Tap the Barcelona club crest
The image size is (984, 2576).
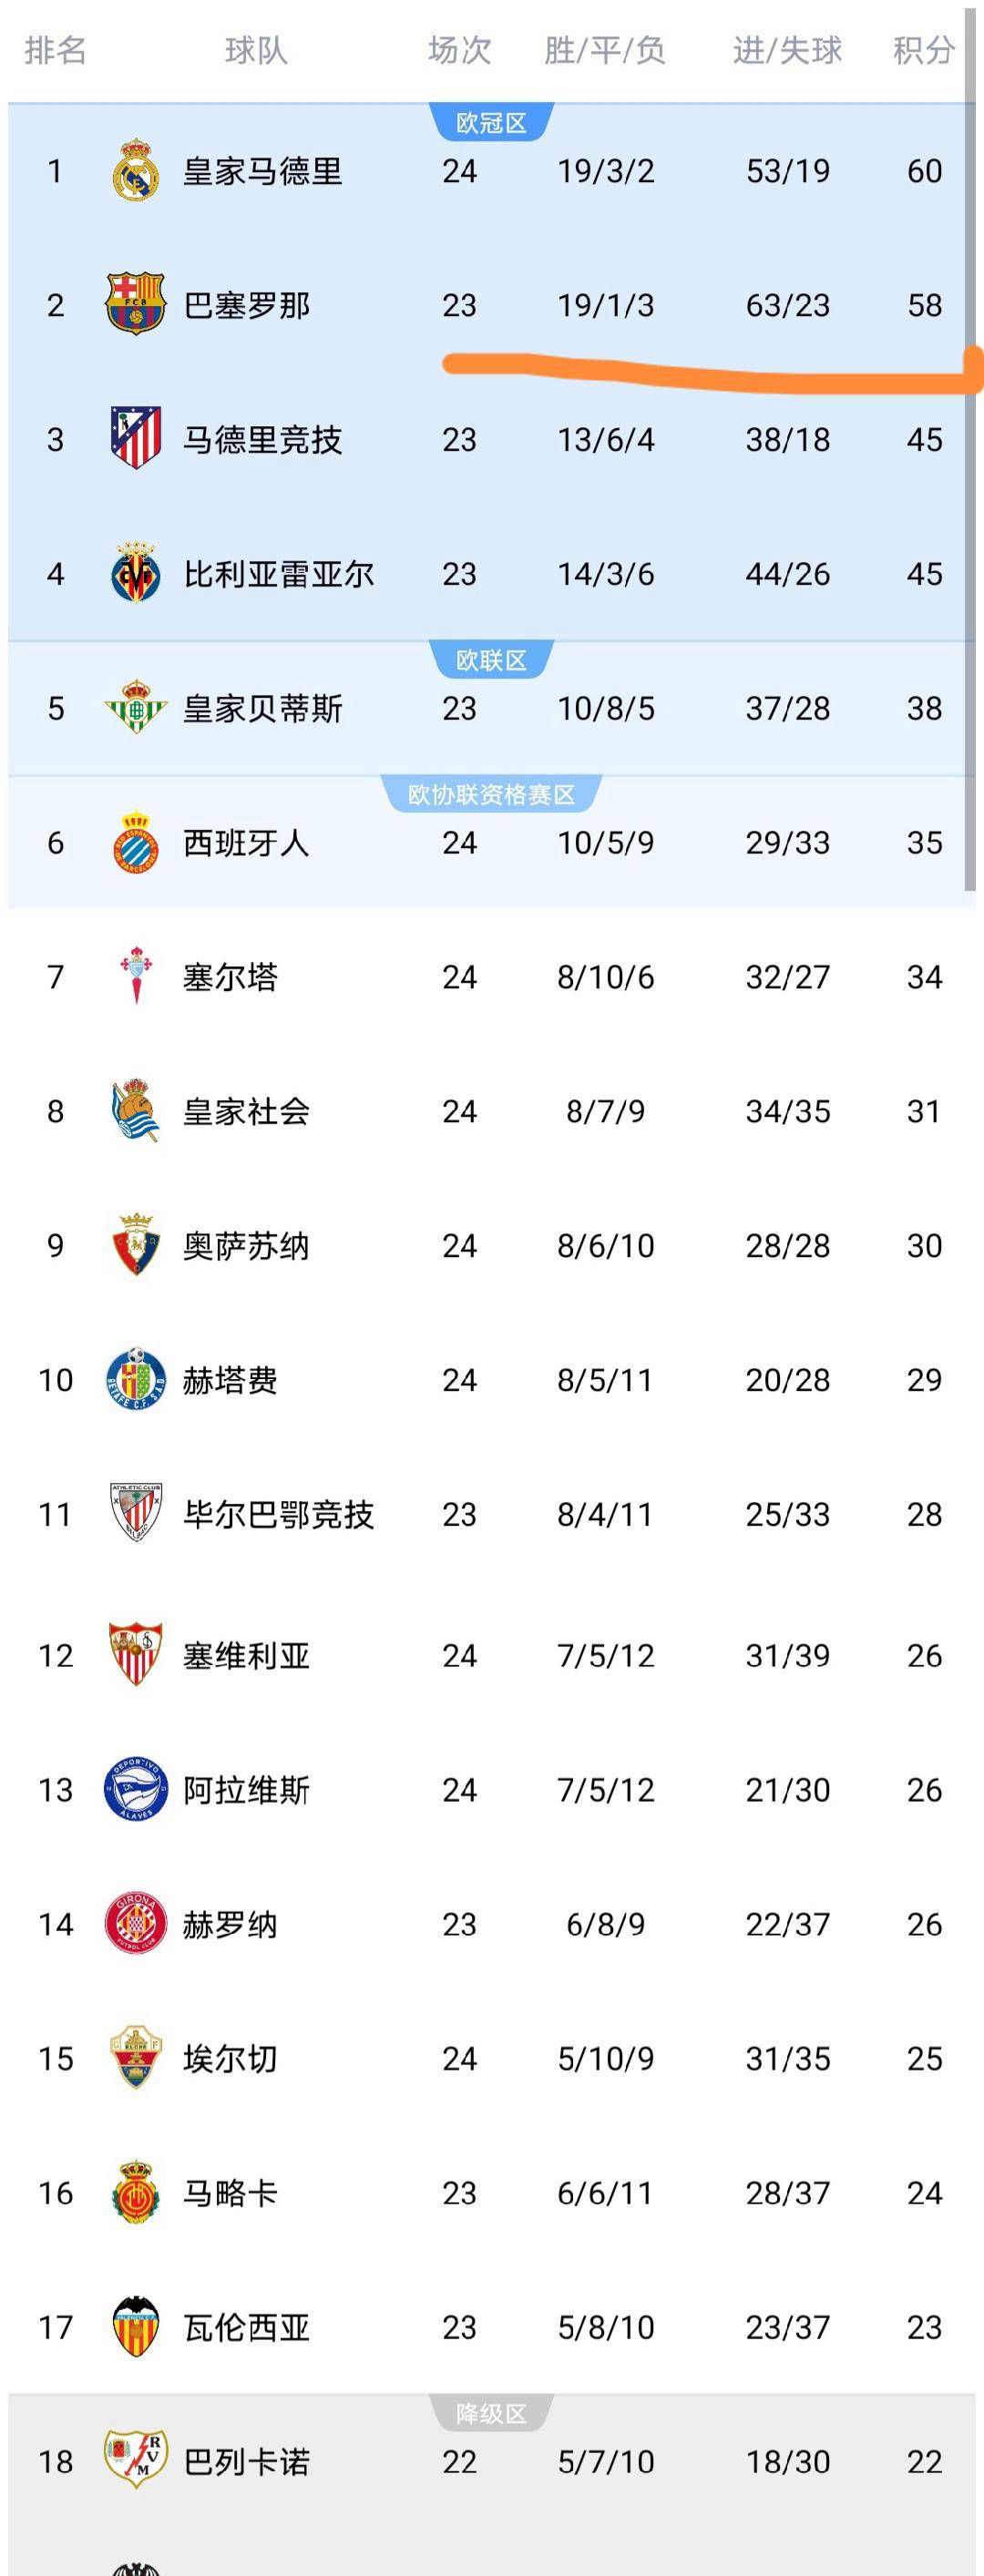tap(135, 304)
